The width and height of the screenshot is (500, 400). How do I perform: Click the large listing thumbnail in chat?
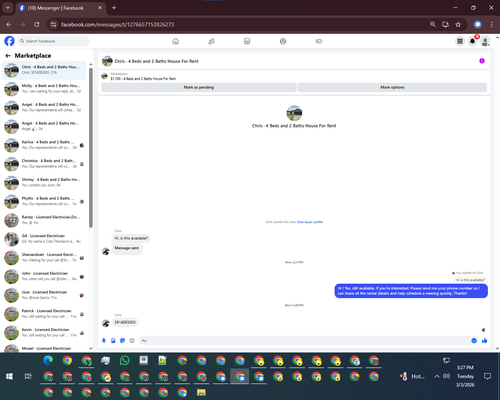(x=294, y=113)
